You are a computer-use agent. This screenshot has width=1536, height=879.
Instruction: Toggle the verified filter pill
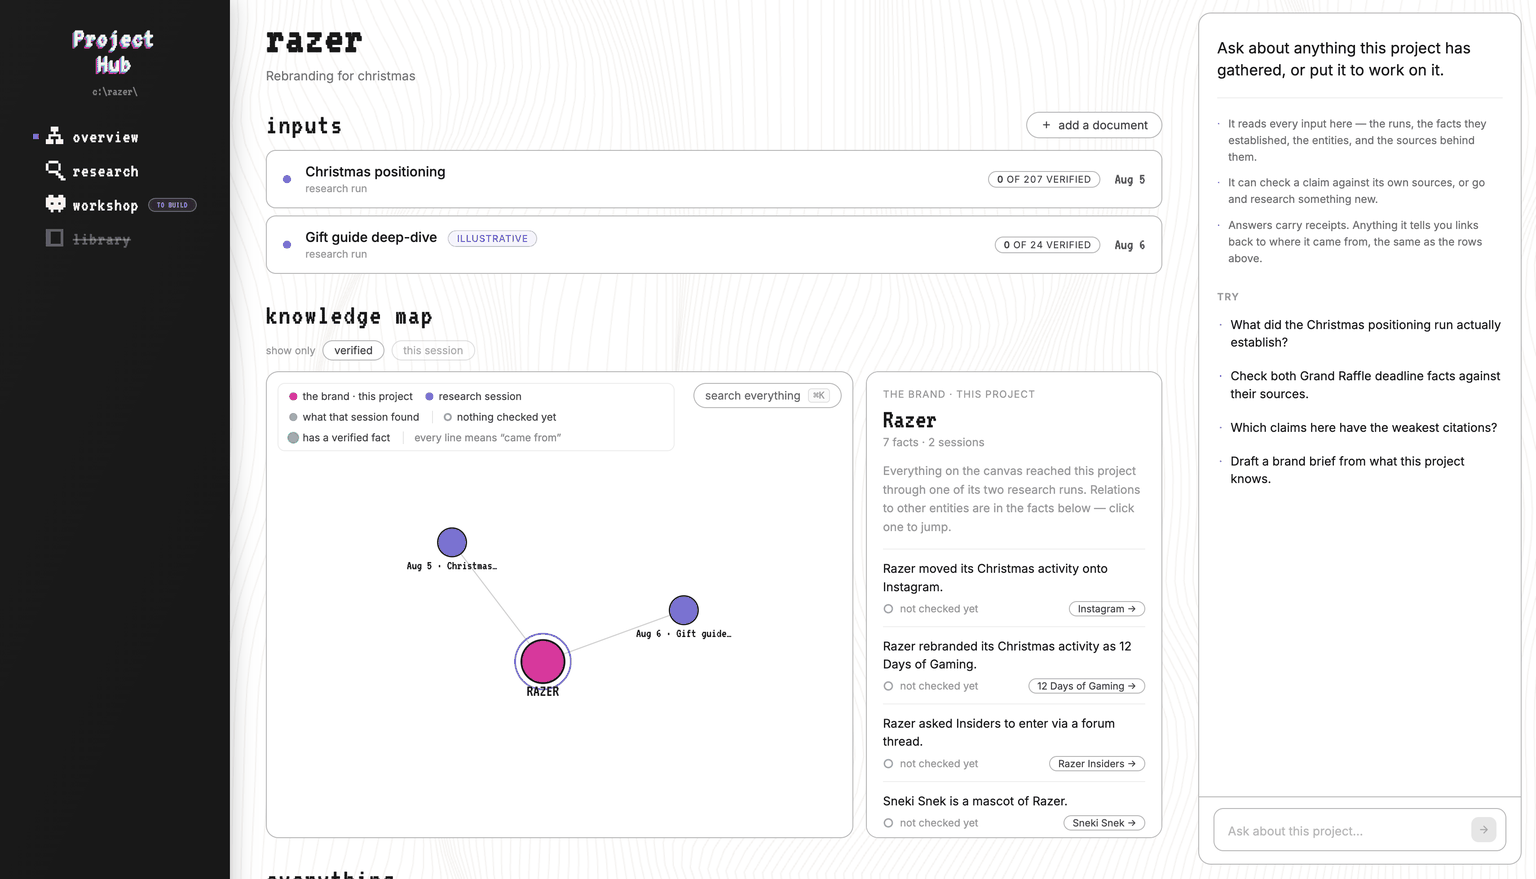coord(353,350)
